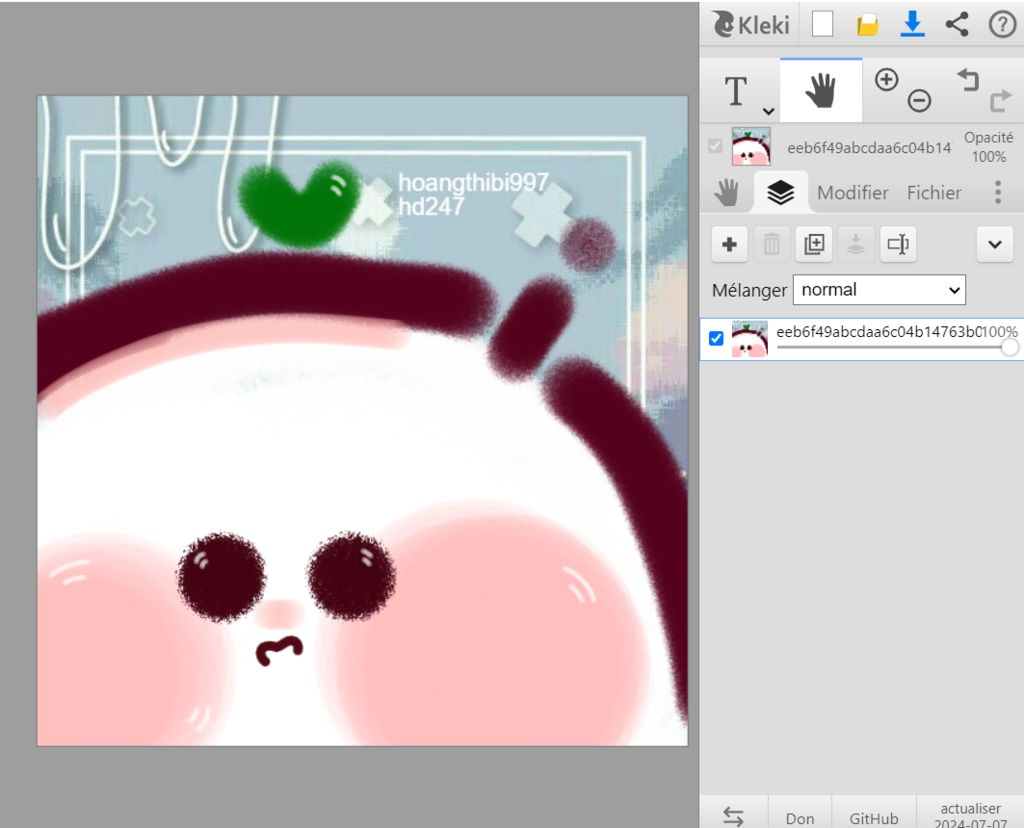The height and width of the screenshot is (828, 1024).
Task: Download the image with the blue arrow
Action: coord(912,25)
